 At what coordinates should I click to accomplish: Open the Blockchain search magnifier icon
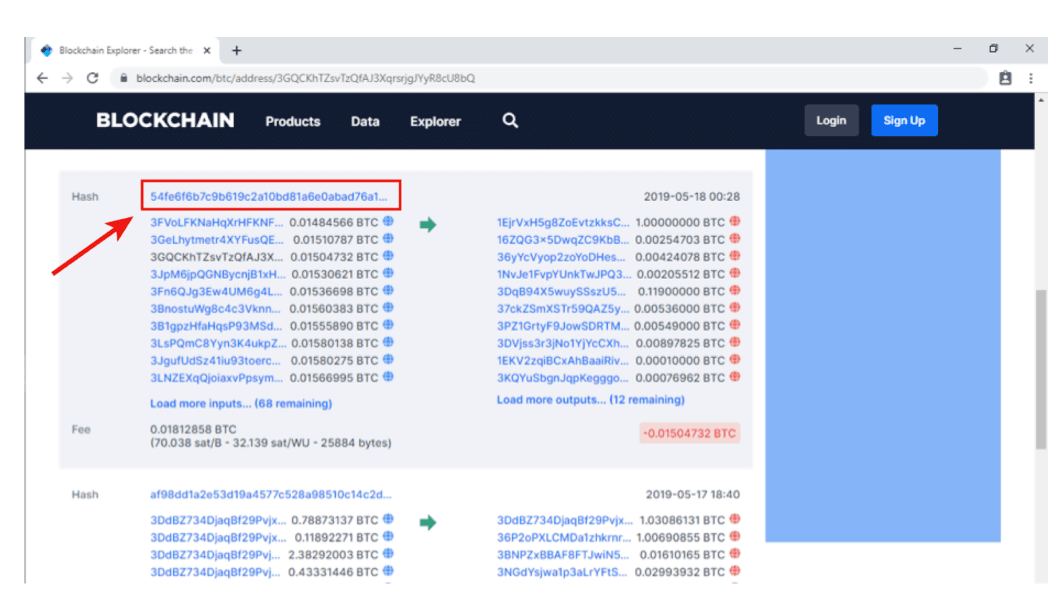point(510,121)
